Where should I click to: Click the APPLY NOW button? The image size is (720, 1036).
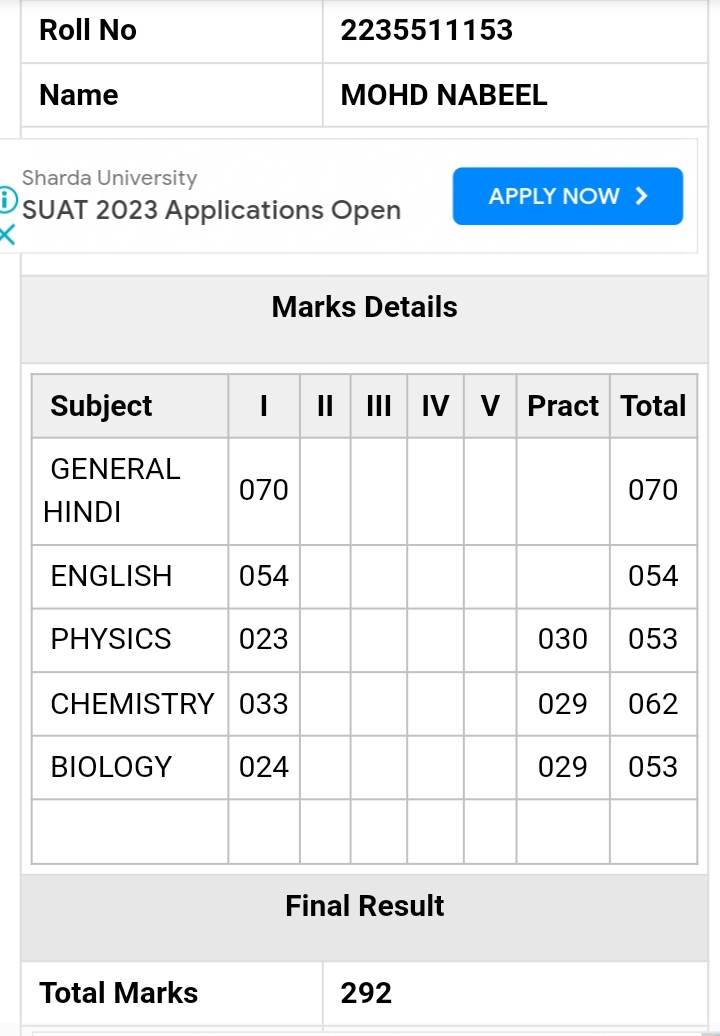click(x=567, y=196)
